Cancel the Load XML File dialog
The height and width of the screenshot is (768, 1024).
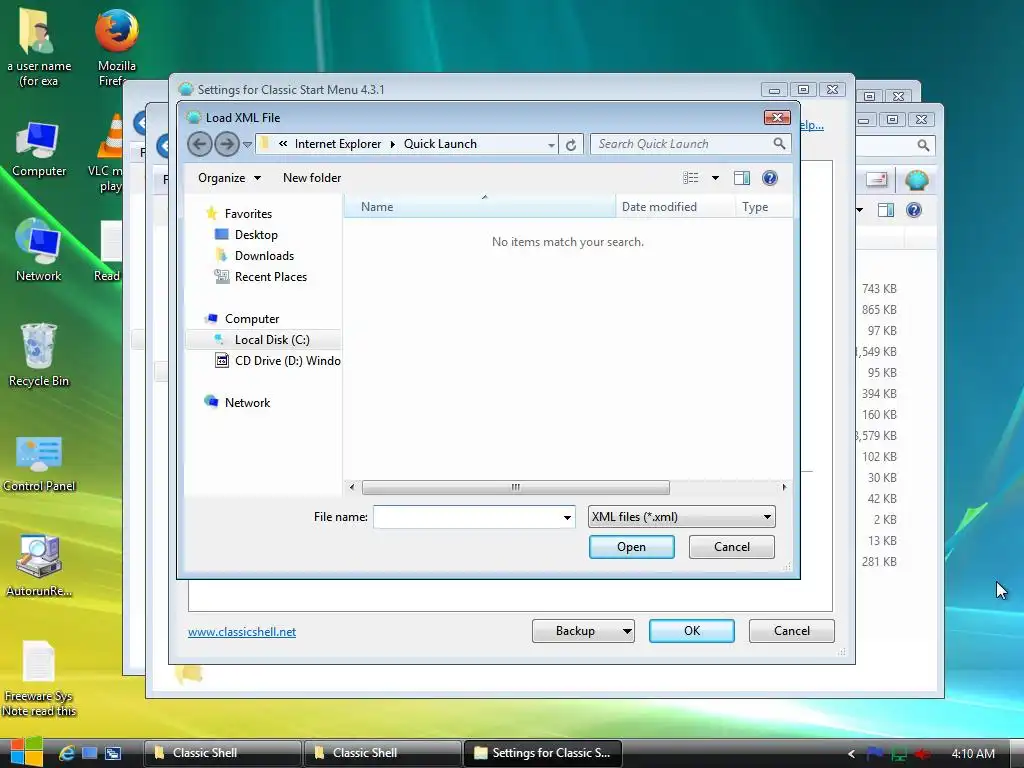[731, 547]
